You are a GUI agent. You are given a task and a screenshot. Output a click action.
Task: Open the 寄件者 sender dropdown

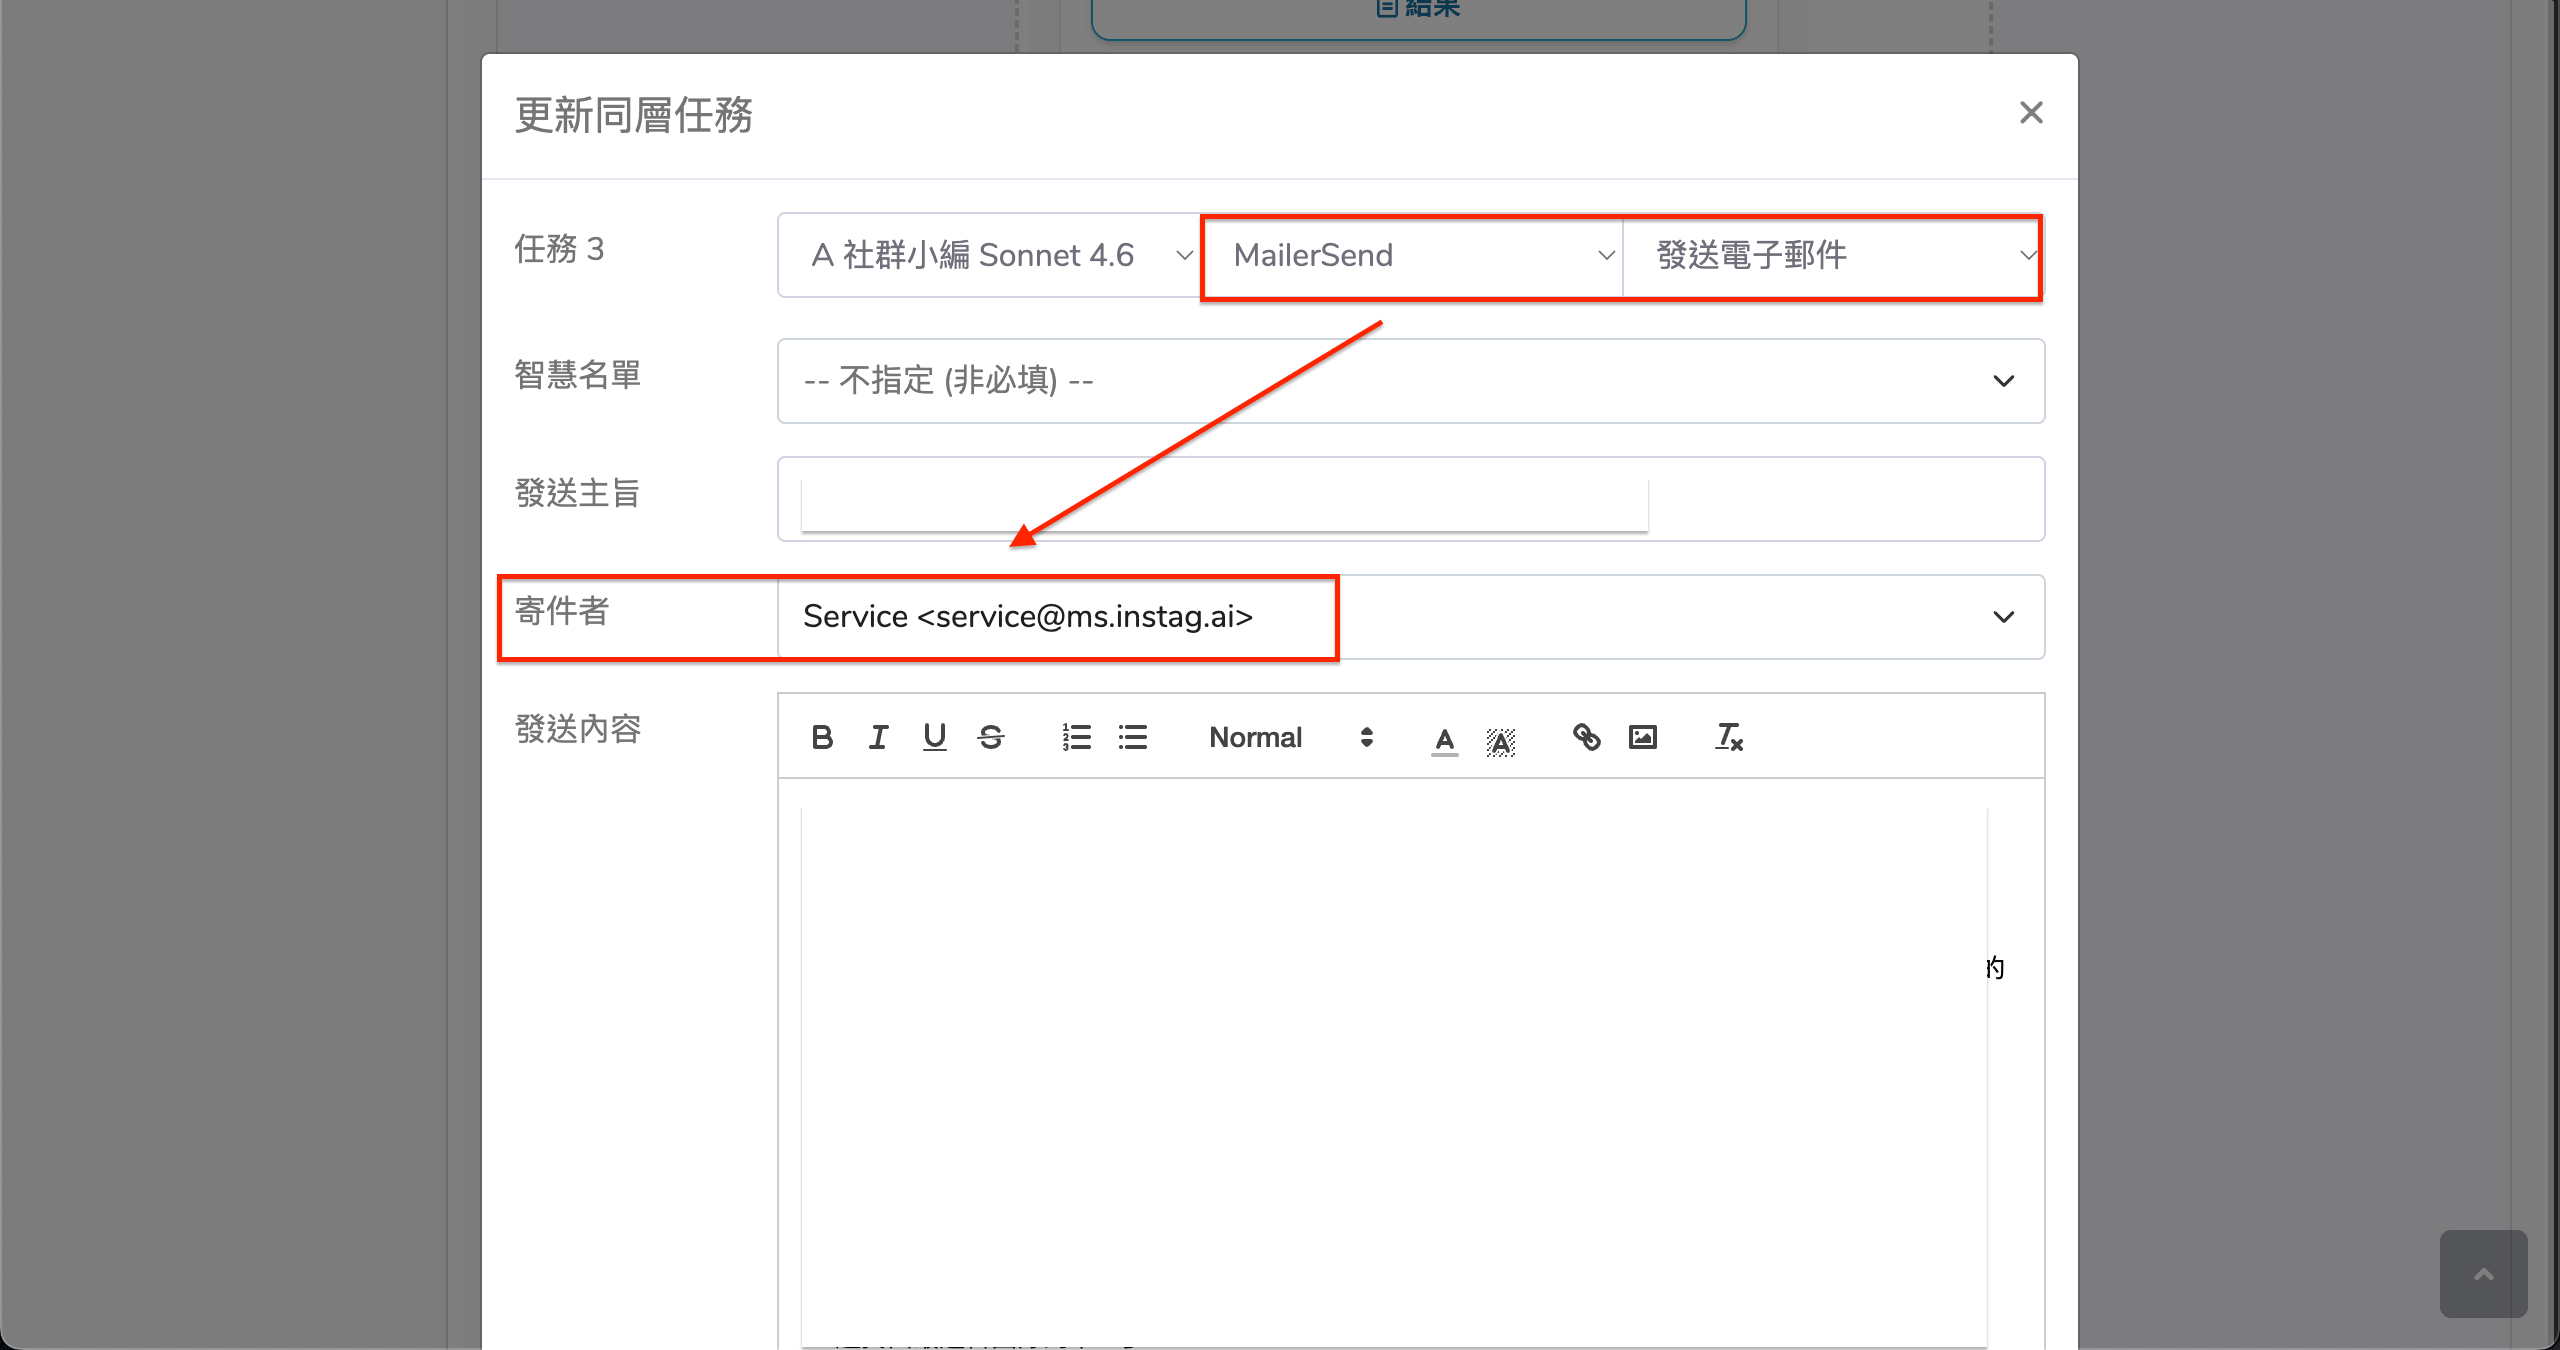click(x=1411, y=617)
